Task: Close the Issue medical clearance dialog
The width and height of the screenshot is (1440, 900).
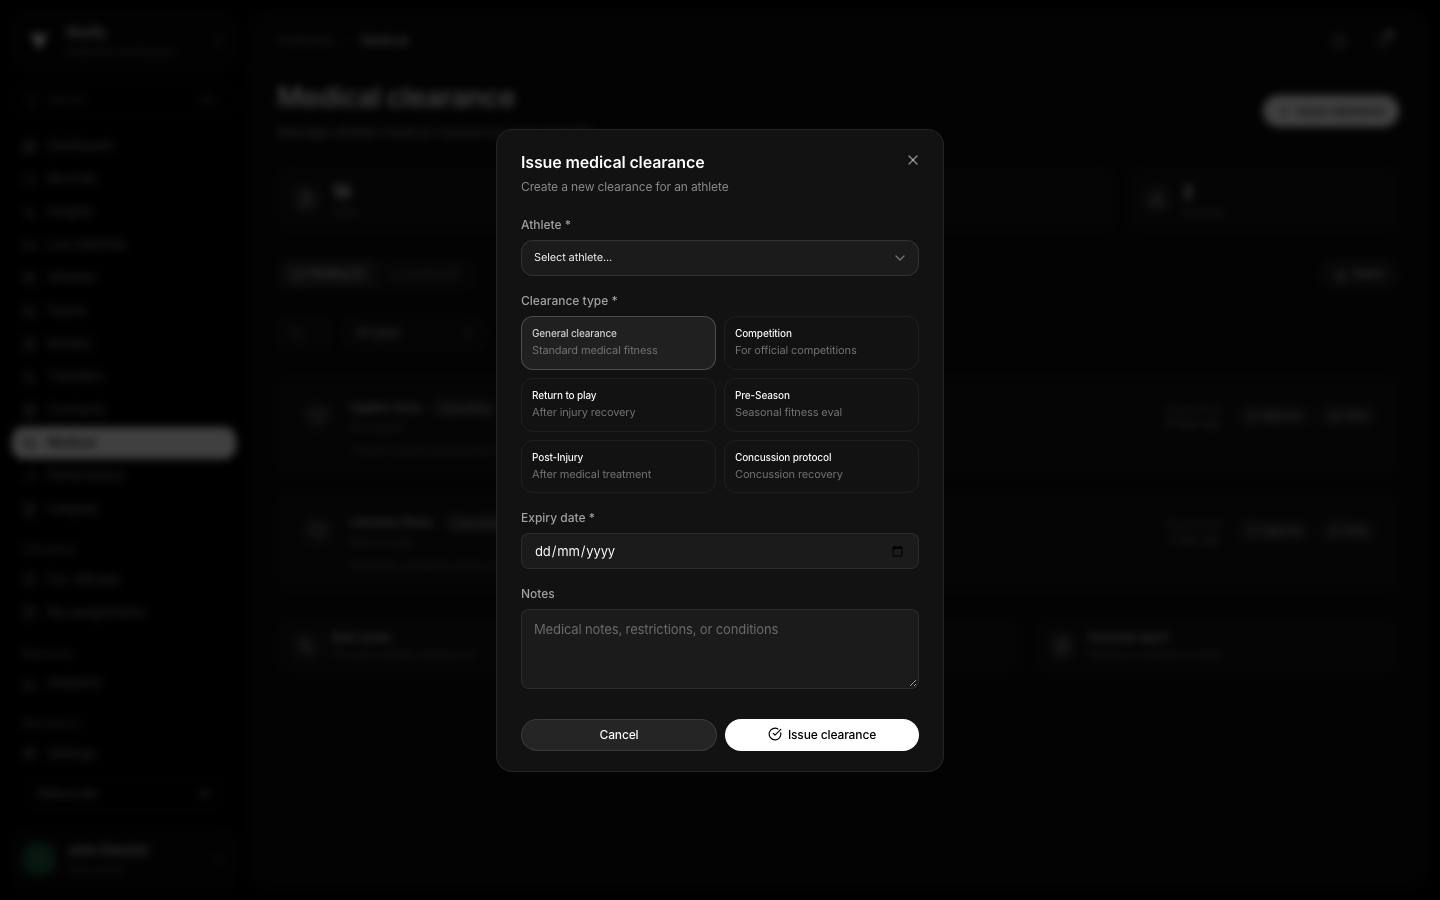Action: (913, 160)
